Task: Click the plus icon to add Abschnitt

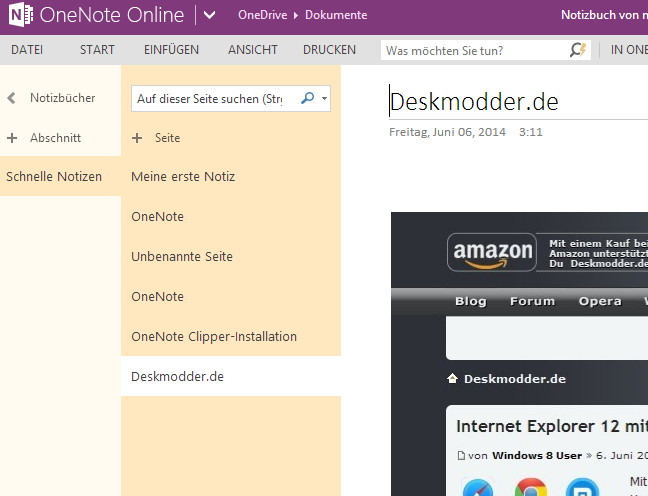Action: (x=12, y=138)
